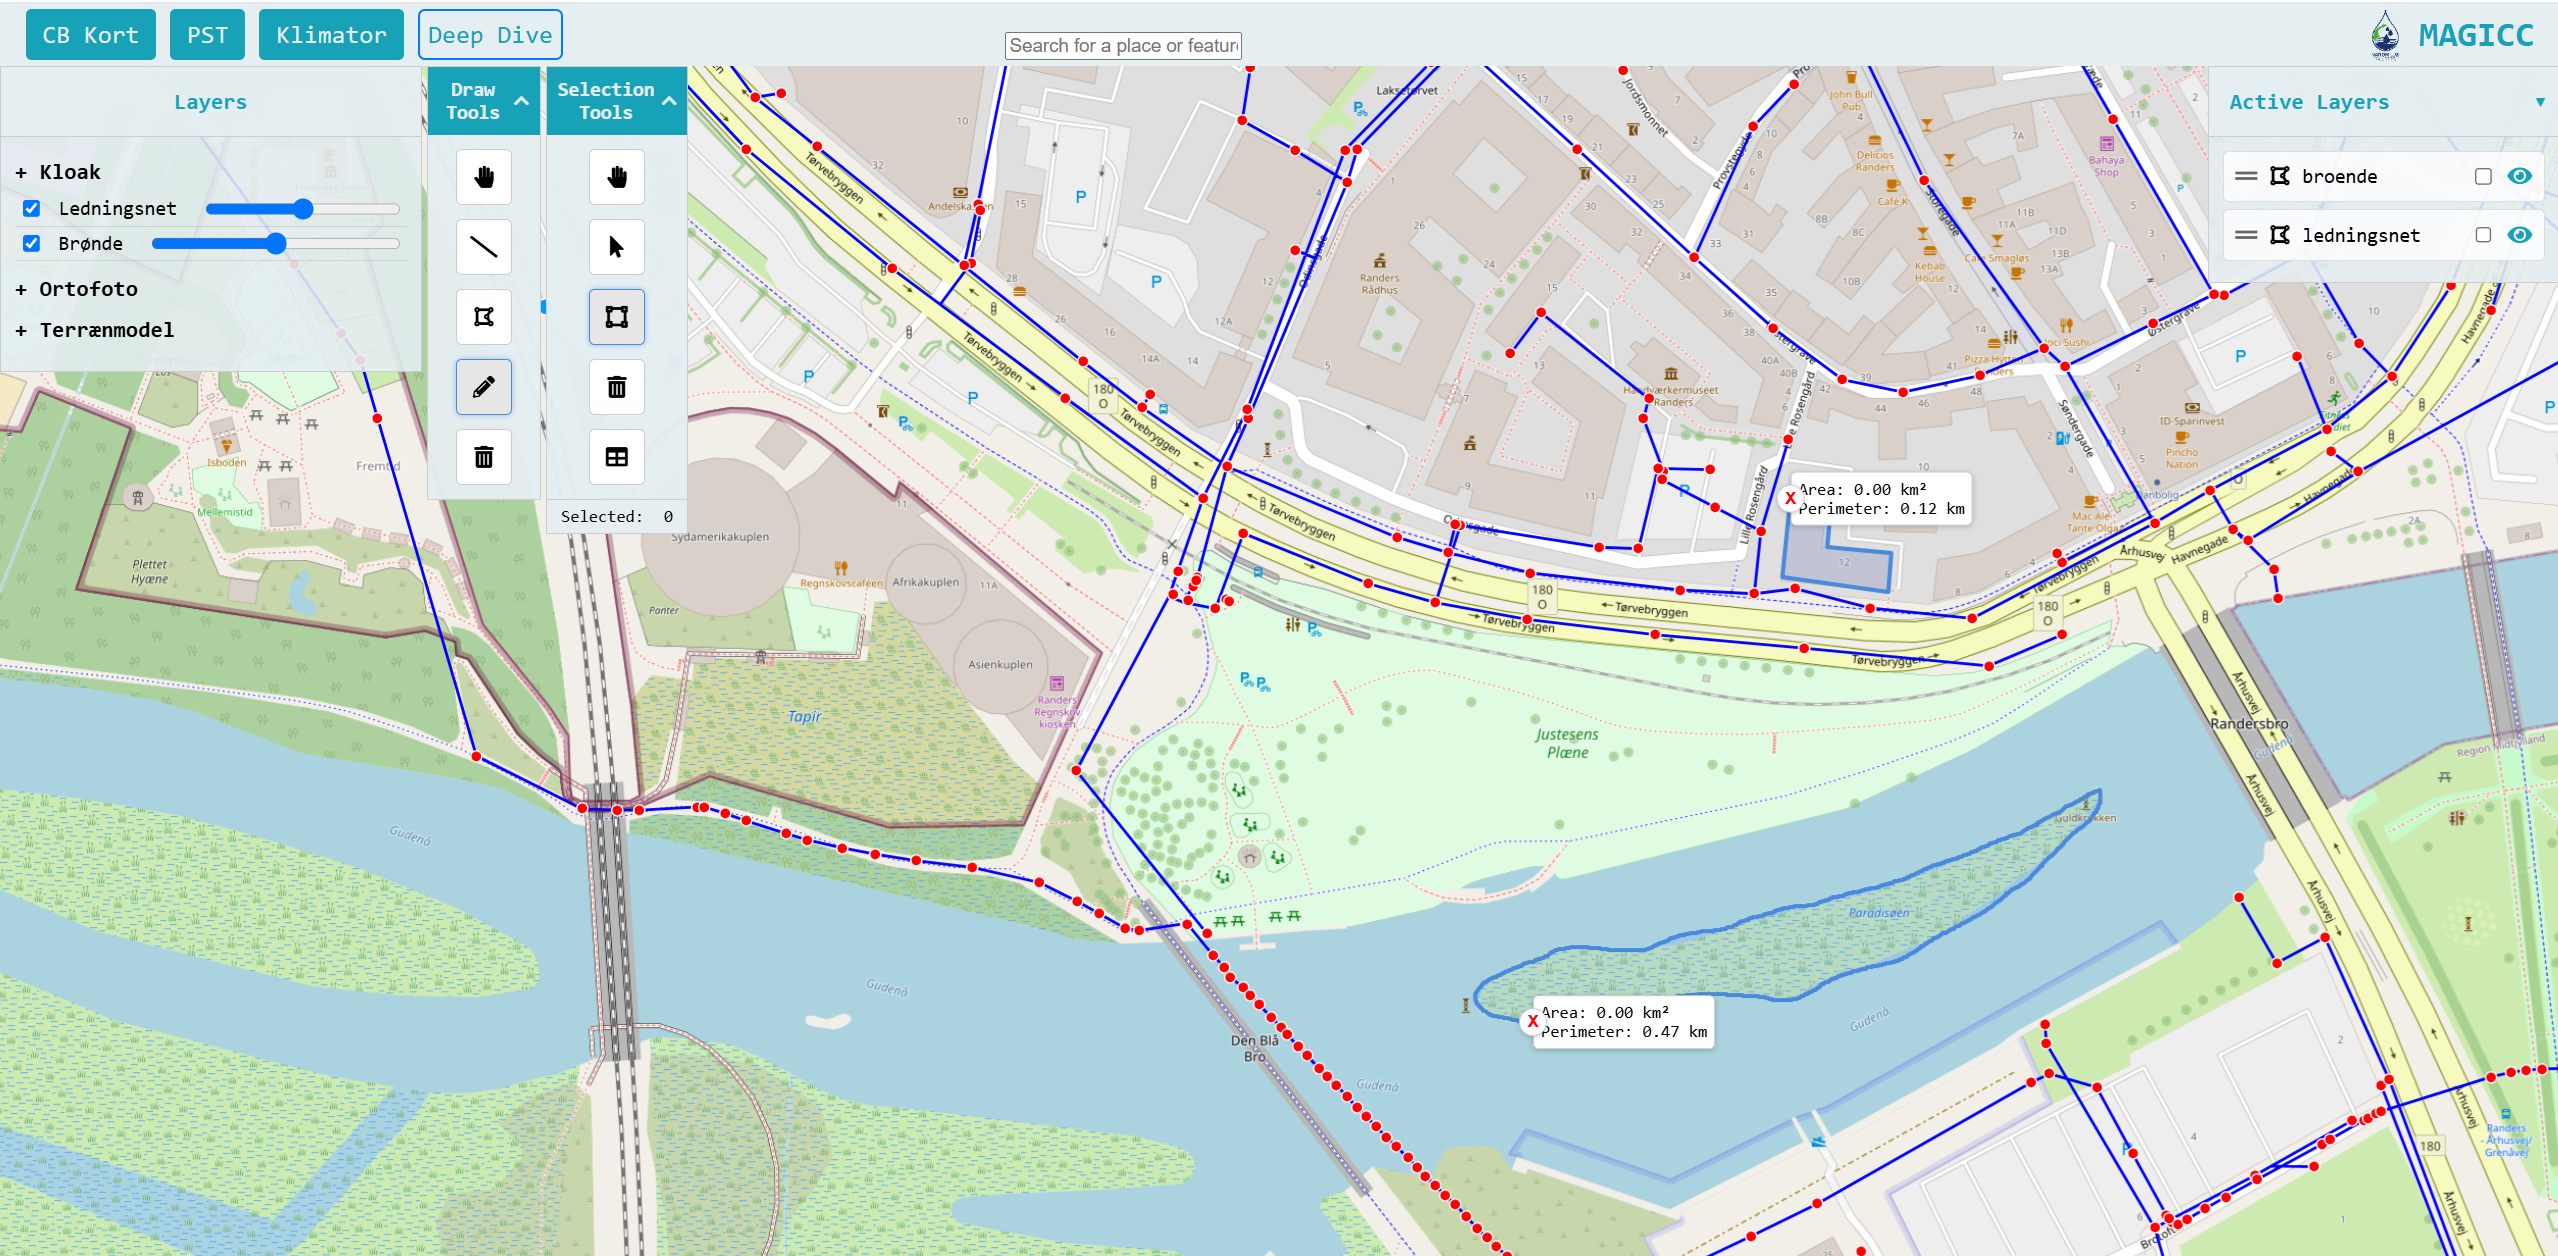Click the Deep Dive button

(489, 35)
